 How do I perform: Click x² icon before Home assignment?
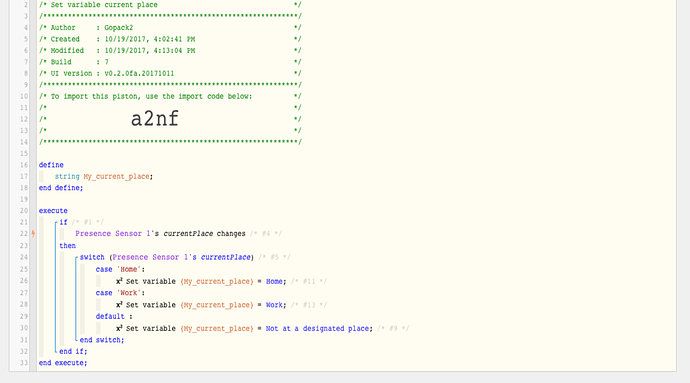(x=119, y=281)
